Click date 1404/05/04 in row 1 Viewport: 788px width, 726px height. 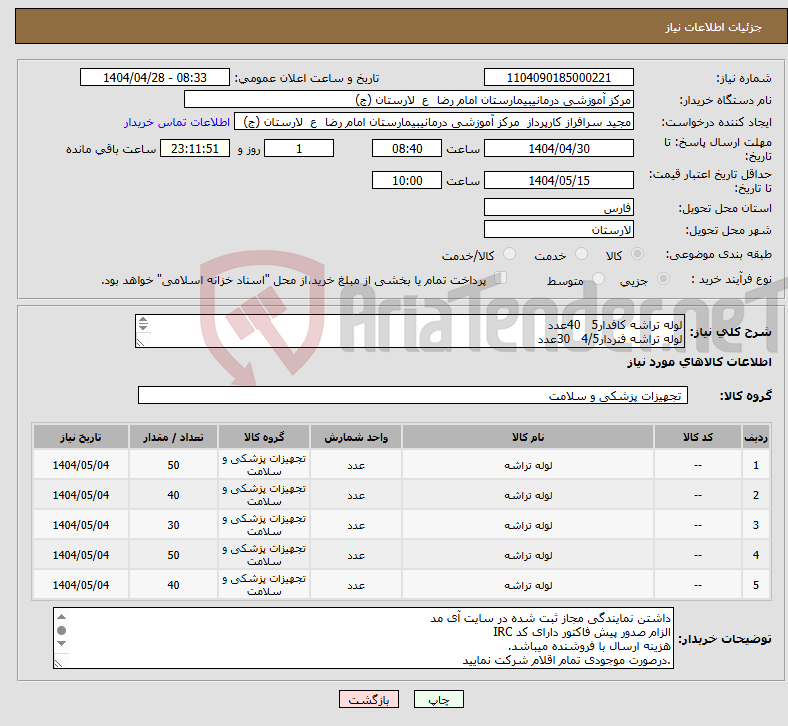[x=81, y=465]
